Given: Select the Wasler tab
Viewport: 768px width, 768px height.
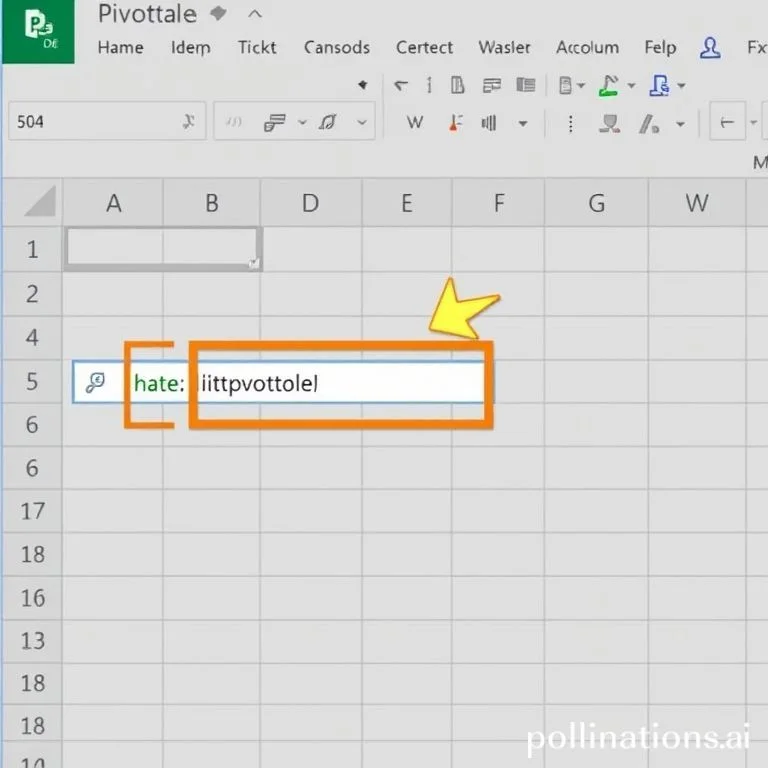Looking at the screenshot, I should pos(504,48).
